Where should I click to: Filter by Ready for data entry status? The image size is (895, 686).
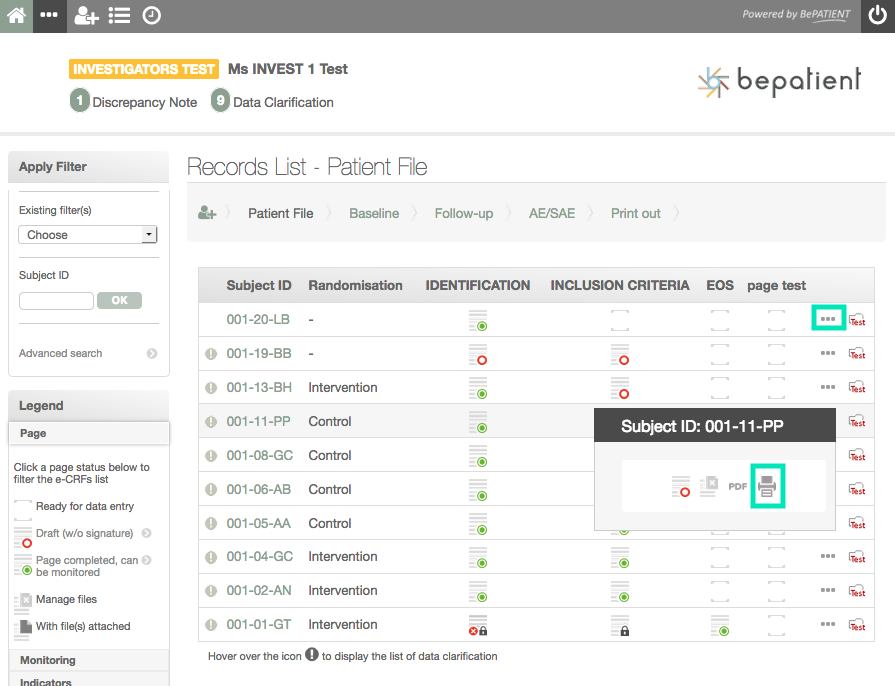click(84, 506)
